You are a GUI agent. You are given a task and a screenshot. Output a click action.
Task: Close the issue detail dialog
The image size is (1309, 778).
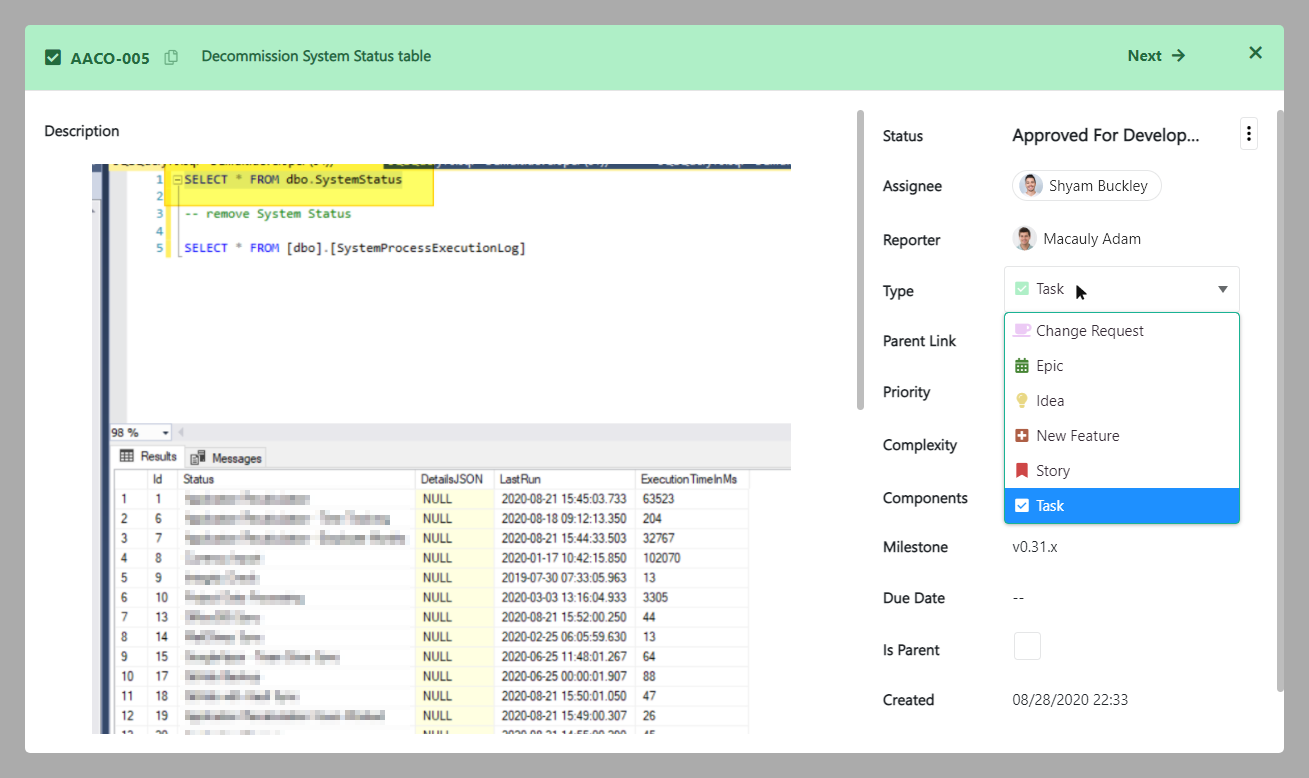click(x=1255, y=53)
